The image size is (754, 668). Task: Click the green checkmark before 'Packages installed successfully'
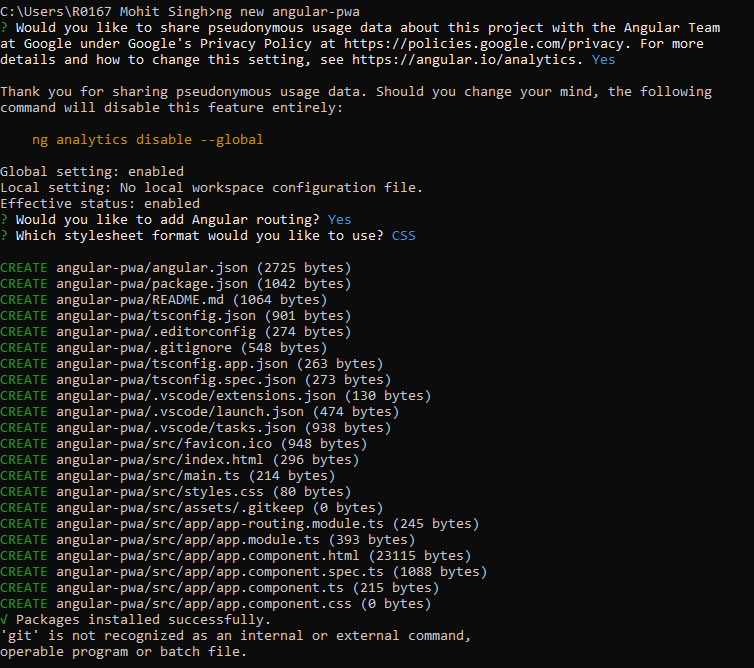tap(5, 619)
